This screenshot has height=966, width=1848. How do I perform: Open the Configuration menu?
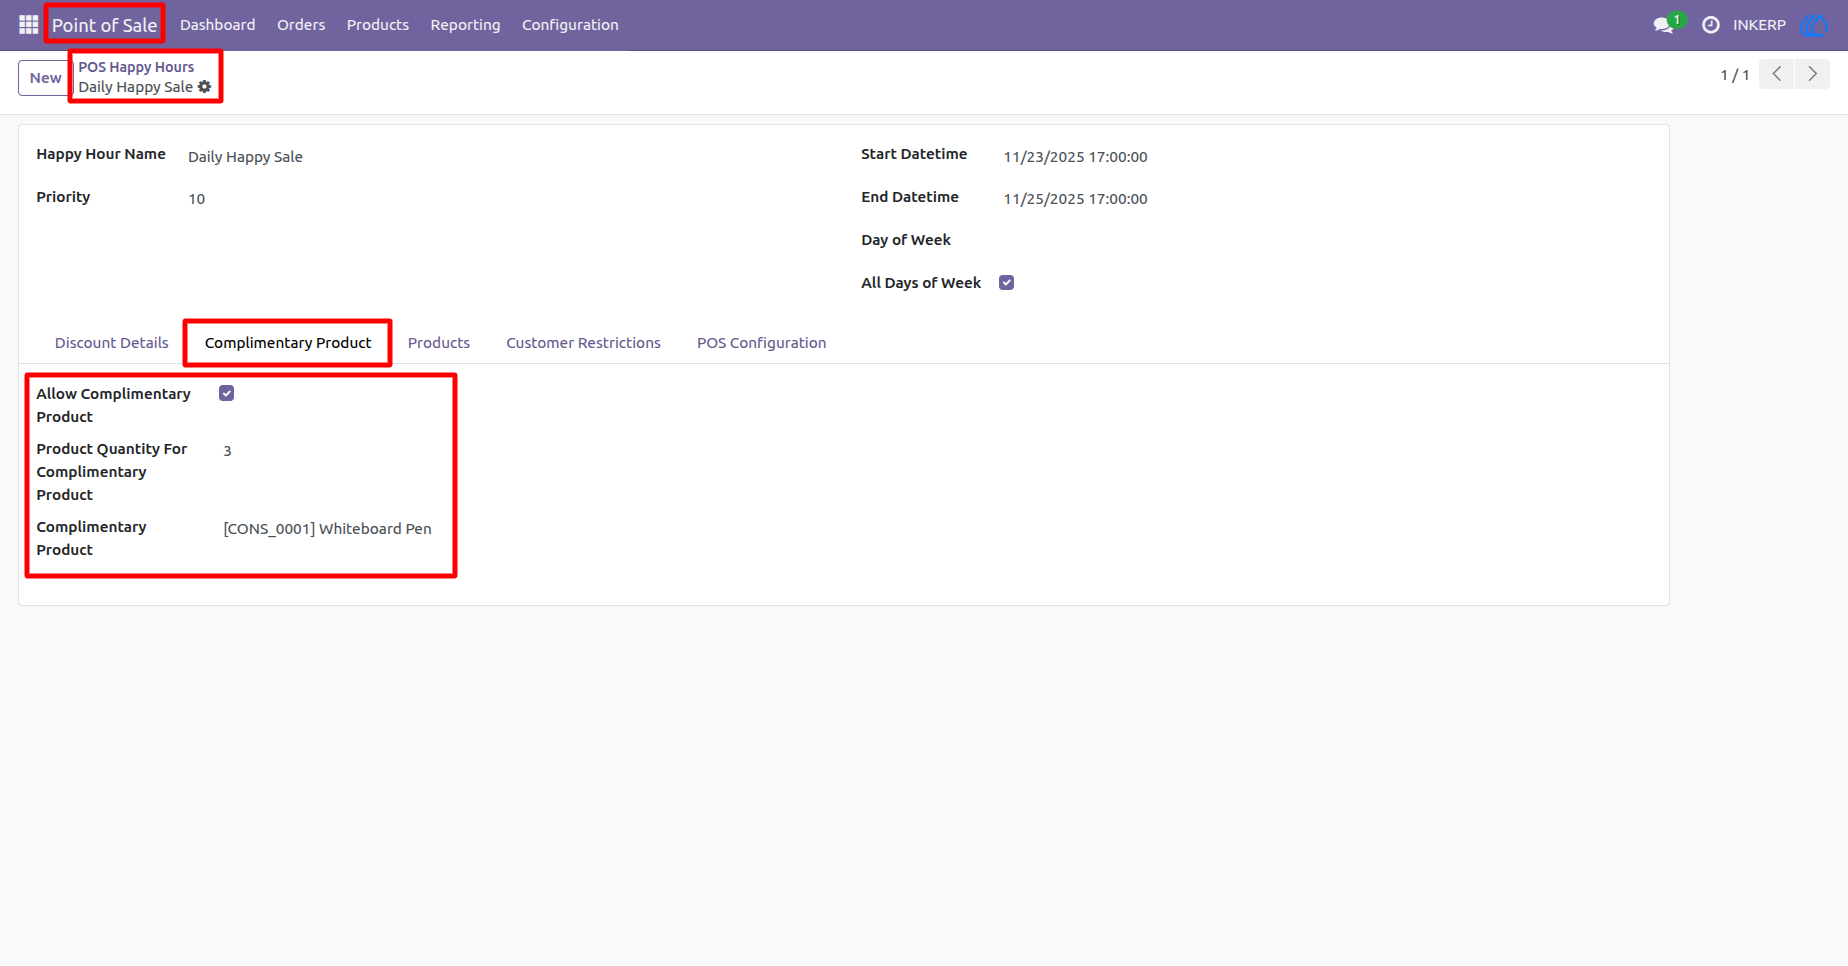(x=570, y=25)
